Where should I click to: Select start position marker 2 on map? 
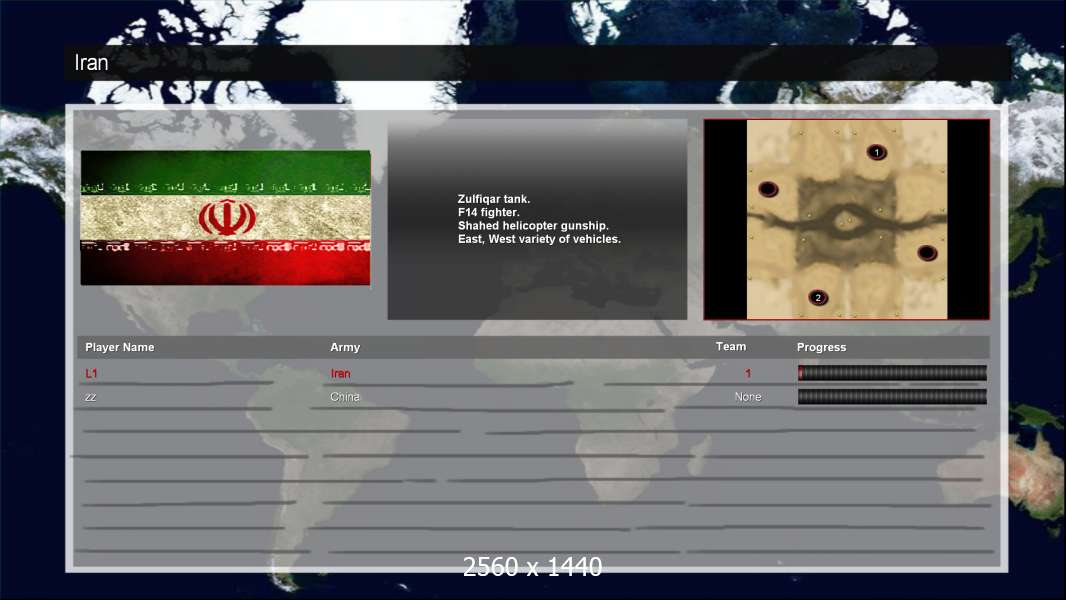818,298
